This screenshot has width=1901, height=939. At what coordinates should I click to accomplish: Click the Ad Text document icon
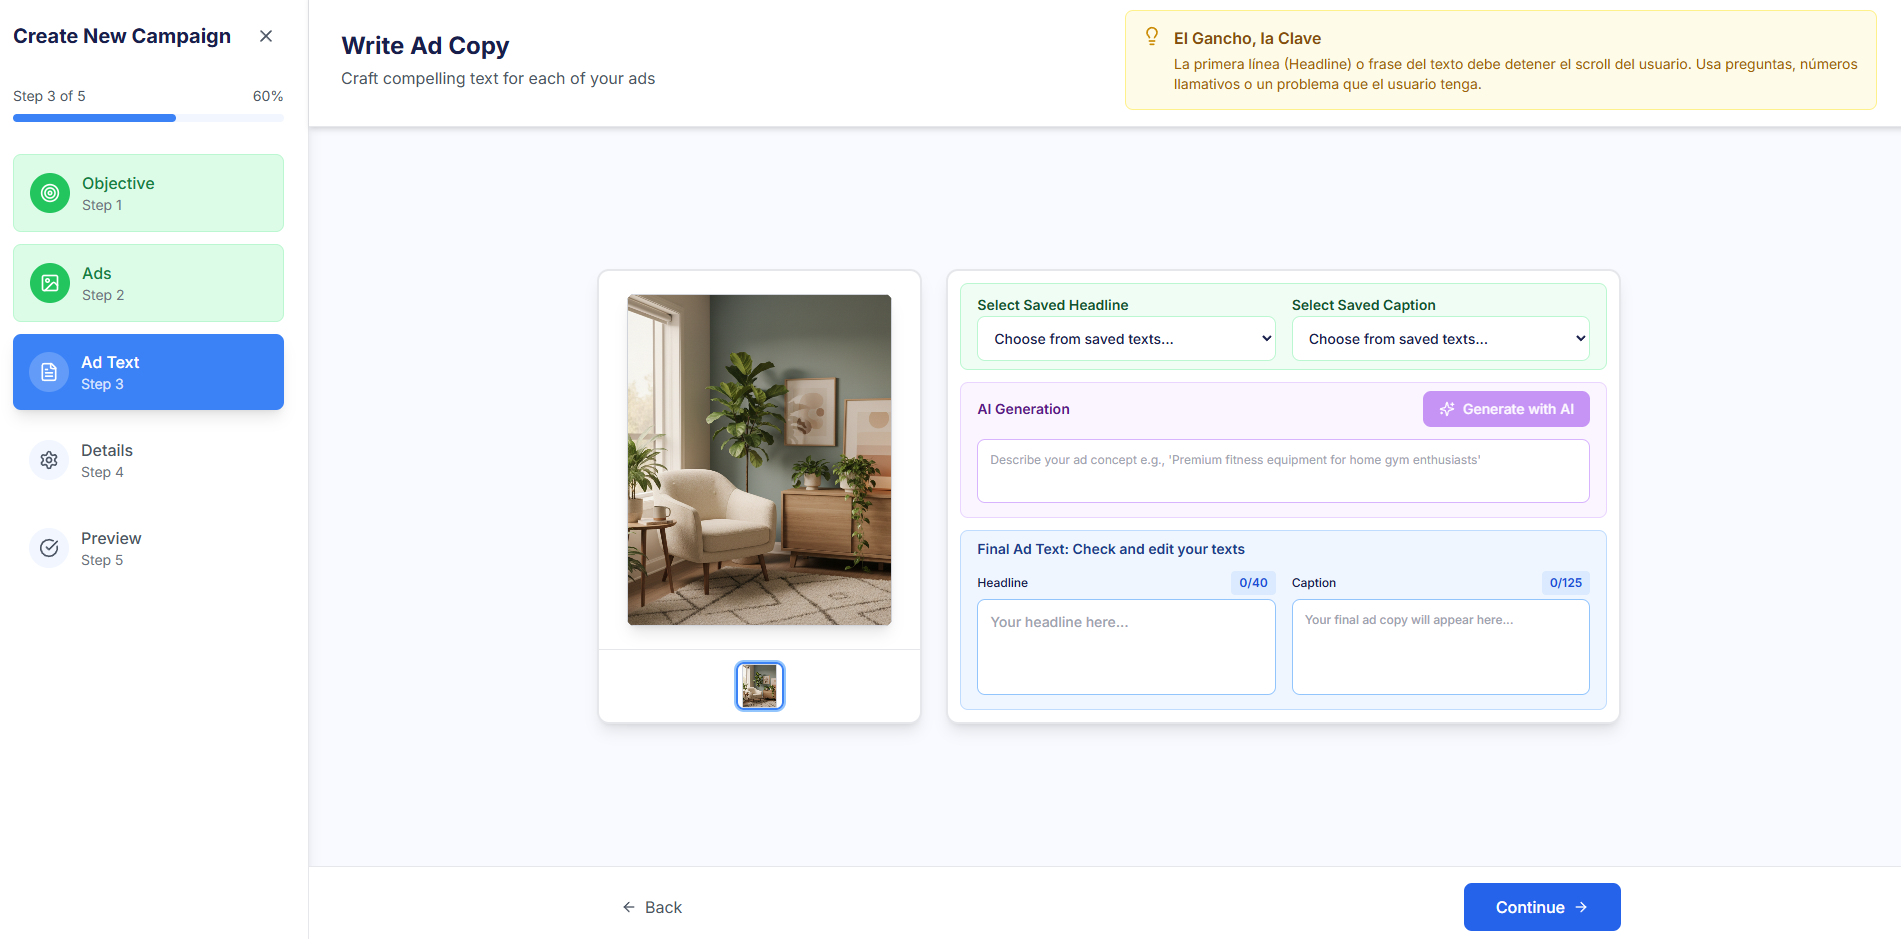49,372
